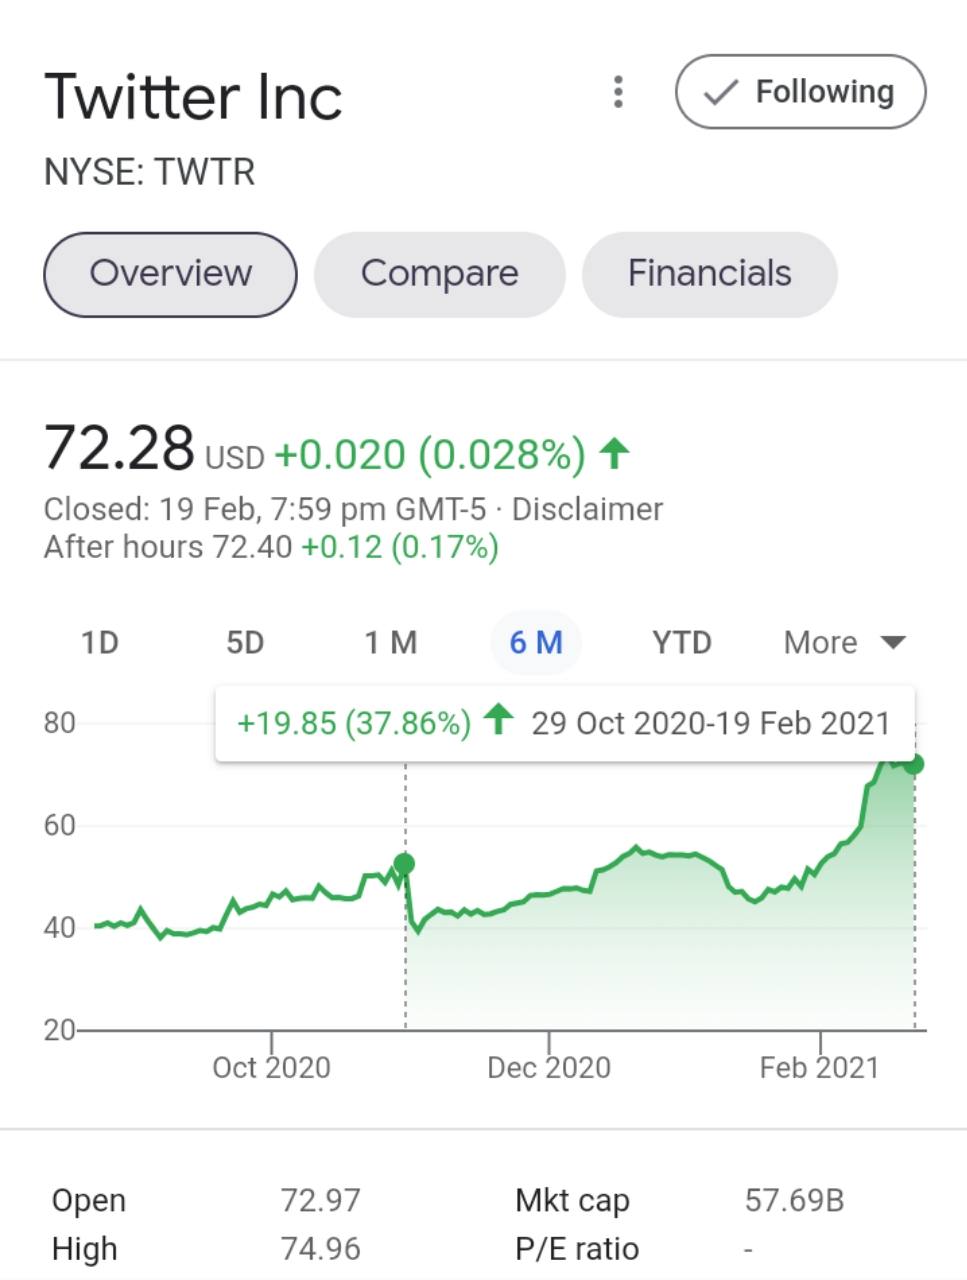Choose the 1 M time range
Viewport: 967px width, 1280px height.
(390, 642)
